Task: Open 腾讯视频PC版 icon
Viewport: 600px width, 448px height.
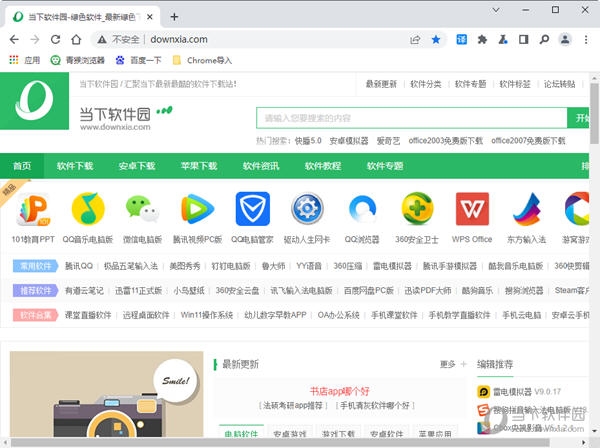Action: tap(197, 209)
